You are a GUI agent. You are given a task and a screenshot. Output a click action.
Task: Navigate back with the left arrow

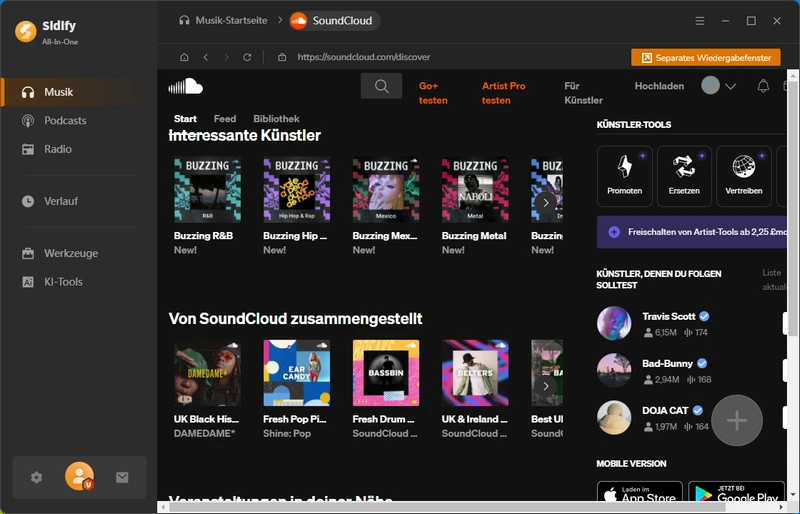pos(206,57)
